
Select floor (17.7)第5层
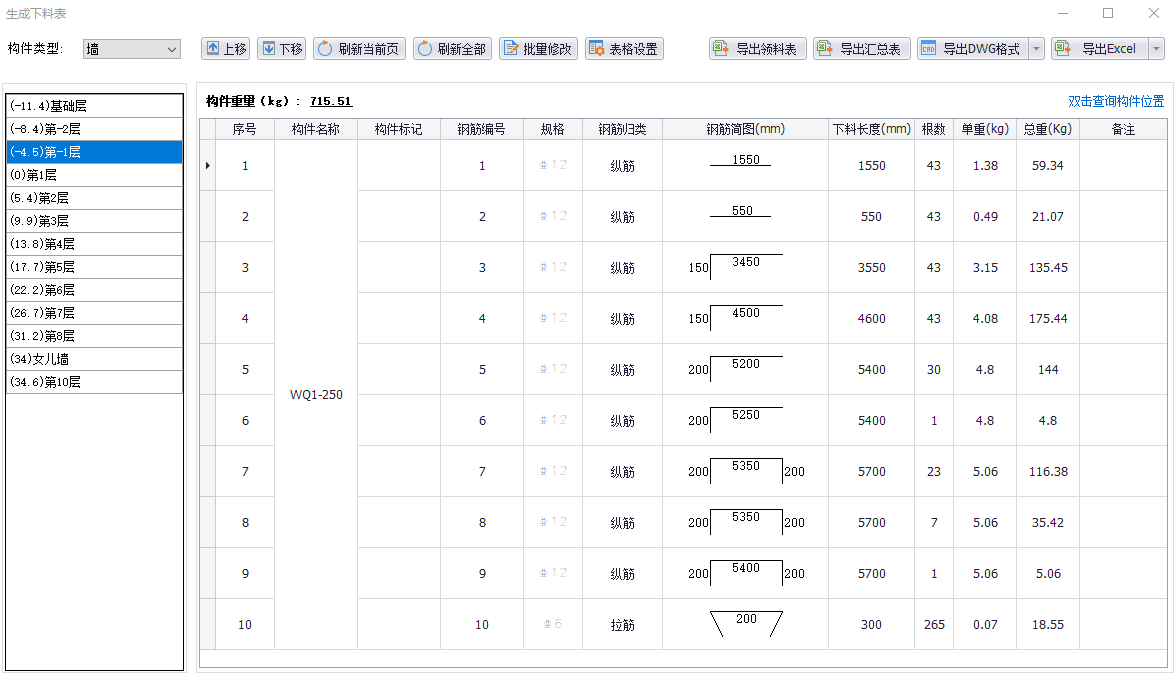[x=94, y=267]
